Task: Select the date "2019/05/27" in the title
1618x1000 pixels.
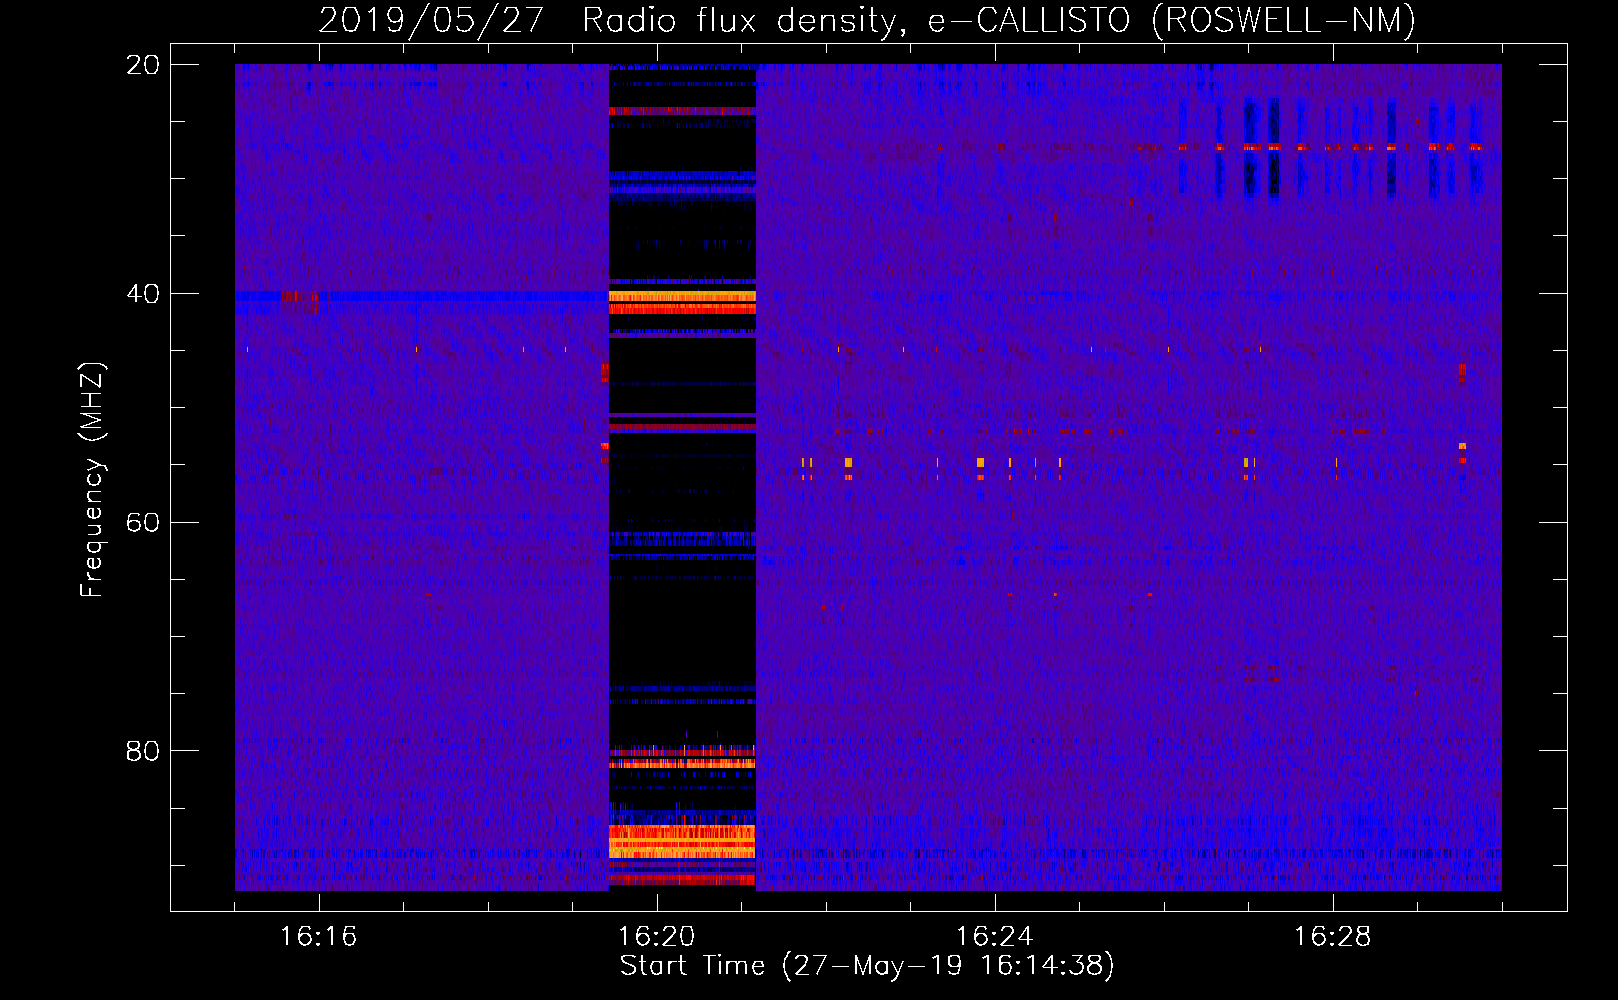Action: [431, 21]
